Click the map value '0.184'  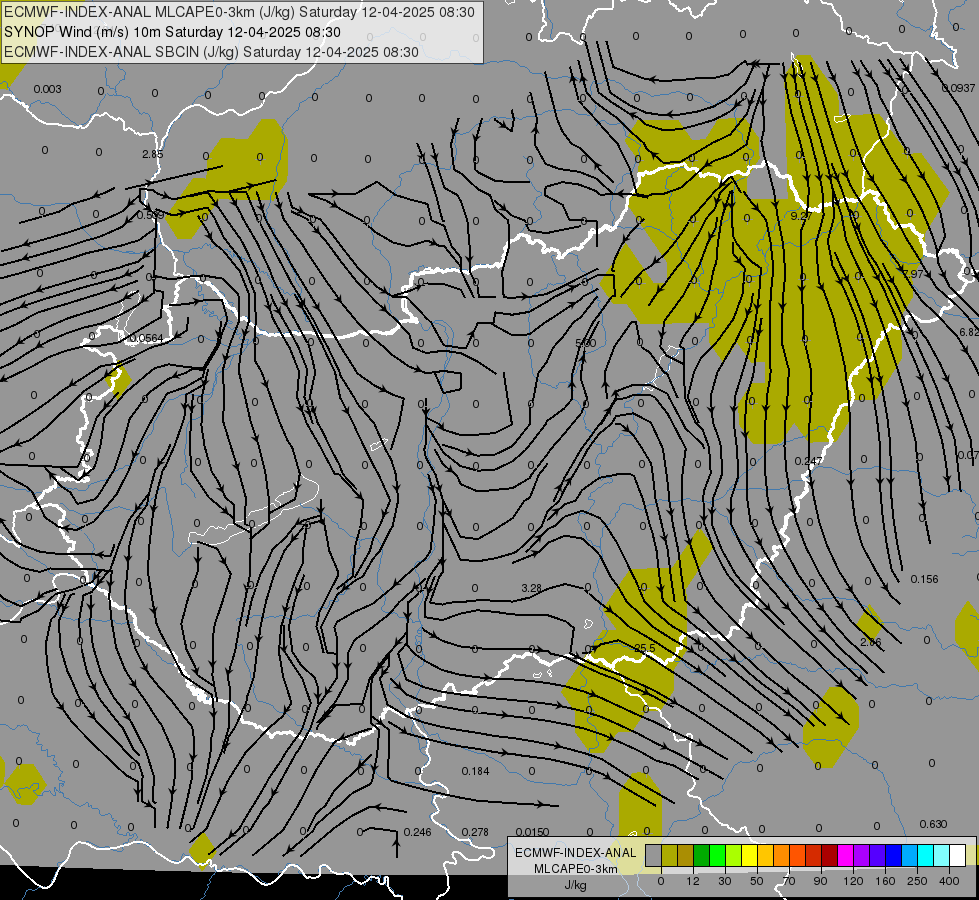tap(475, 771)
